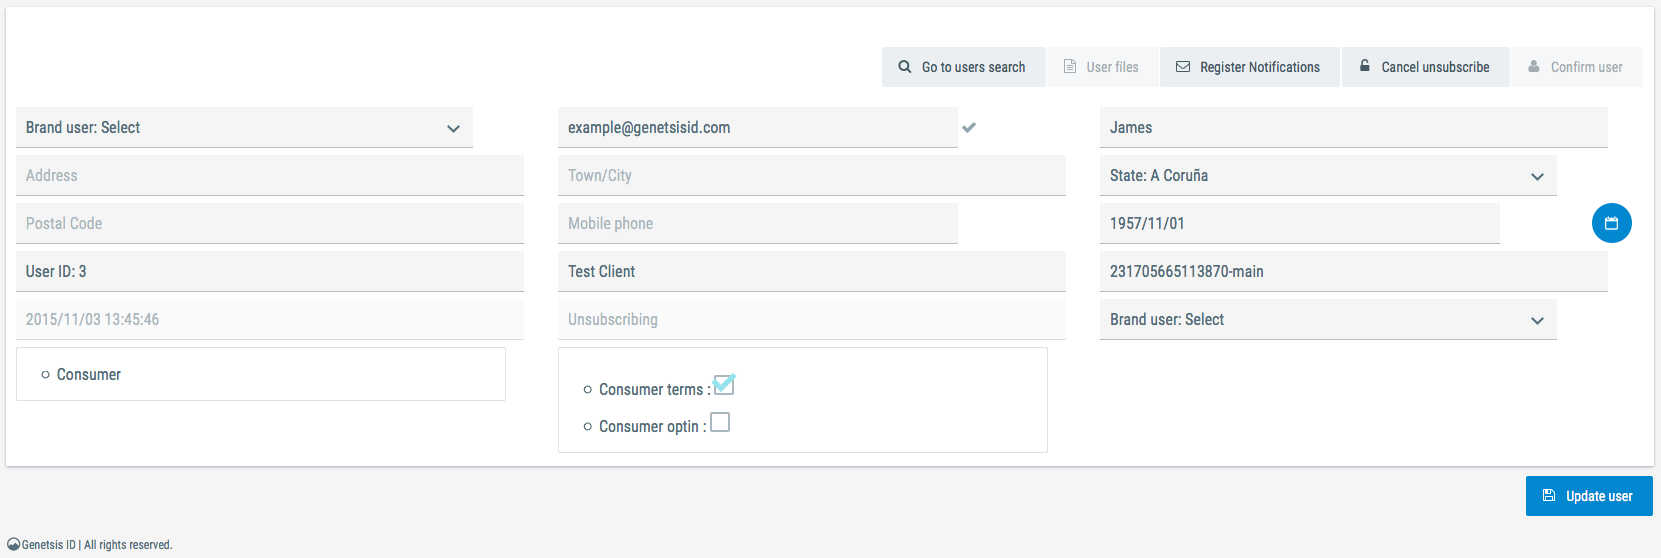Click the Cancel unsubscribe button text
Image resolution: width=1661 pixels, height=558 pixels.
click(x=1435, y=67)
